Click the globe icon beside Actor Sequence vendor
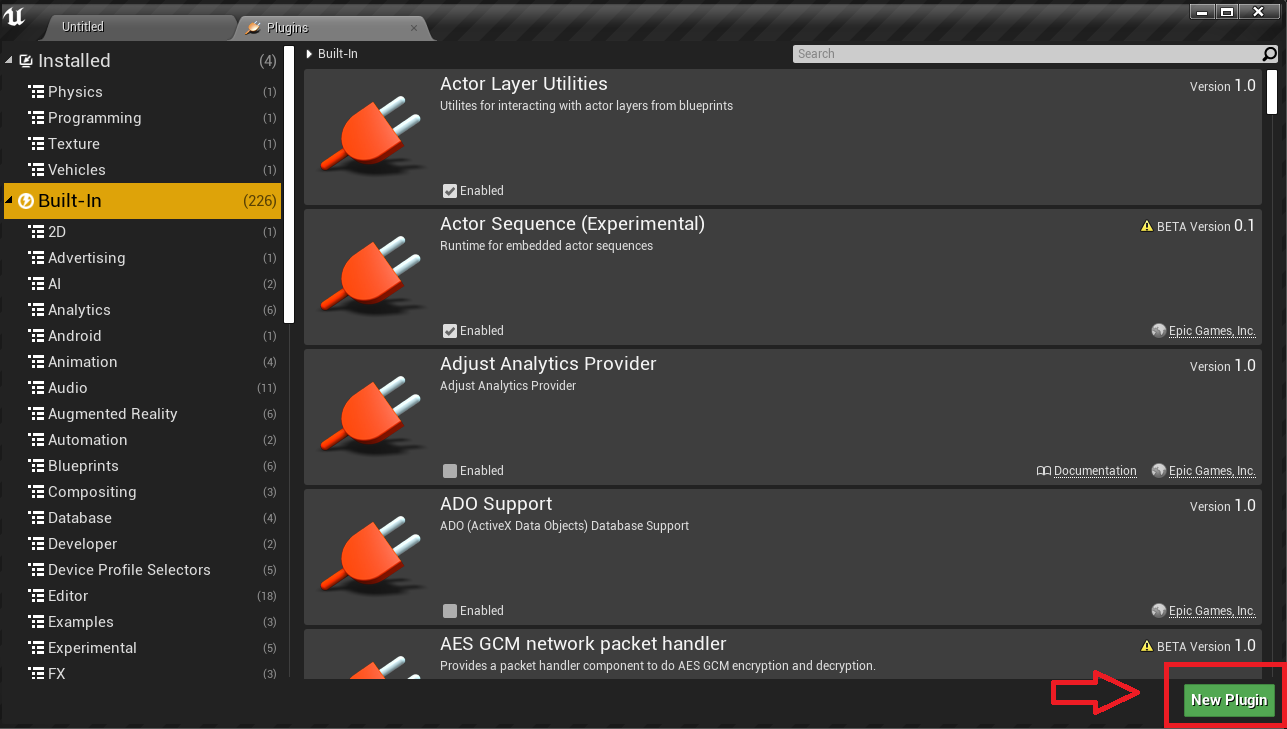 click(x=1158, y=331)
